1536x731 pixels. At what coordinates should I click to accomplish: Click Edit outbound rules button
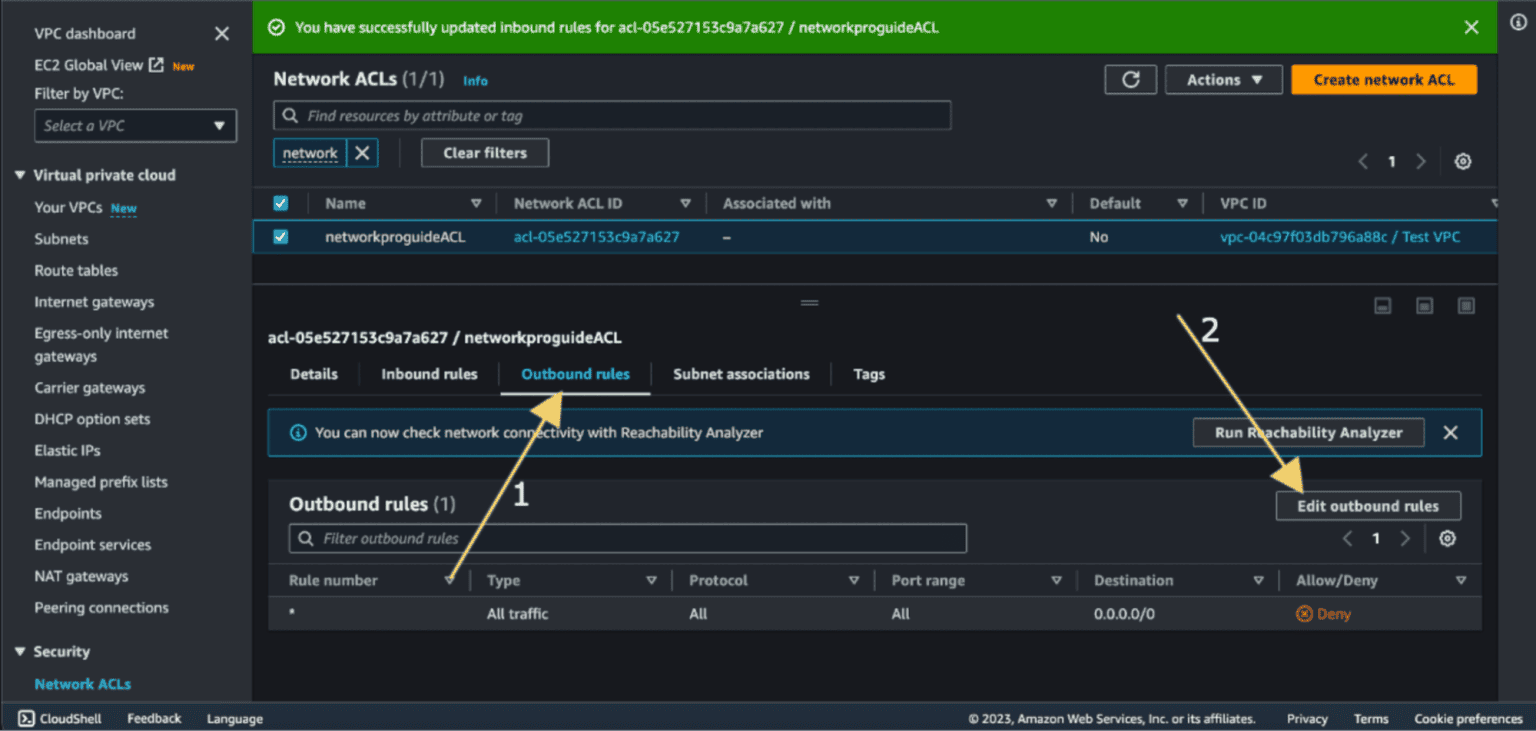click(x=1368, y=506)
